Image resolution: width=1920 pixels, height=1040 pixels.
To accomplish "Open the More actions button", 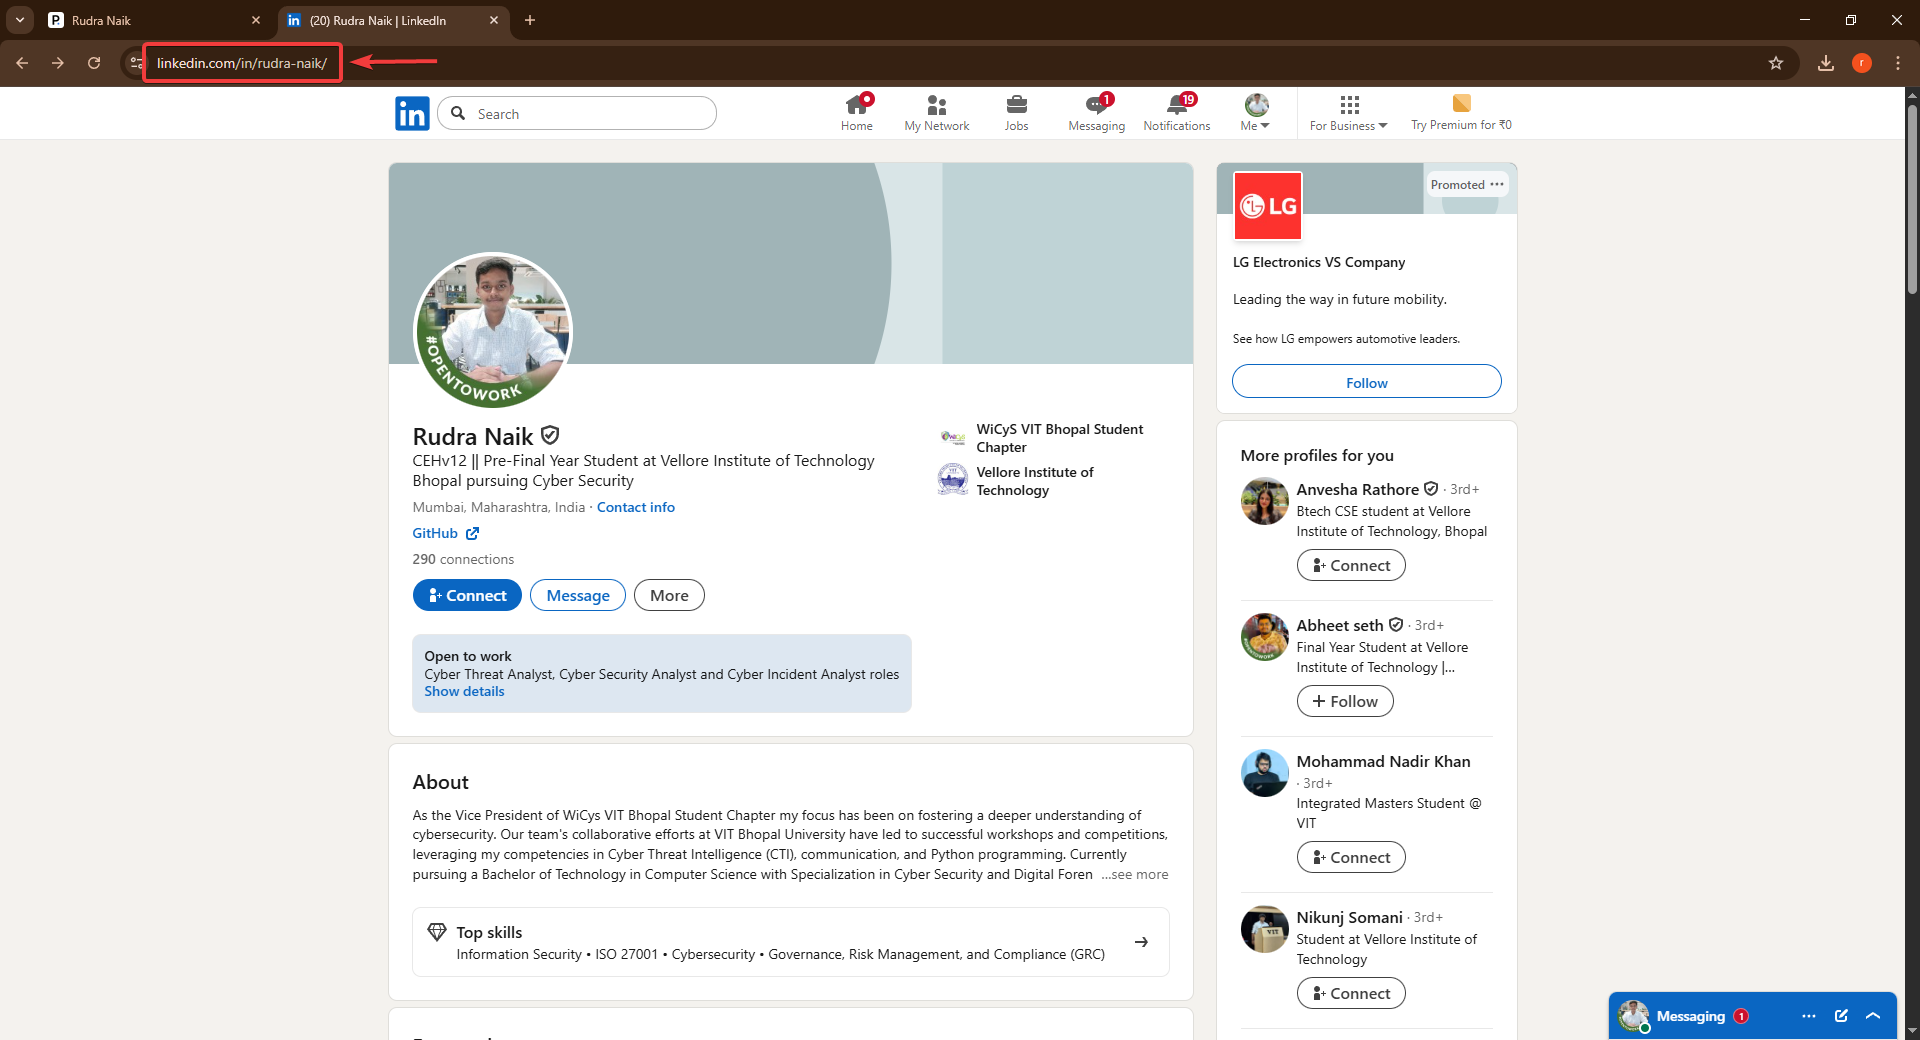I will pyautogui.click(x=669, y=595).
